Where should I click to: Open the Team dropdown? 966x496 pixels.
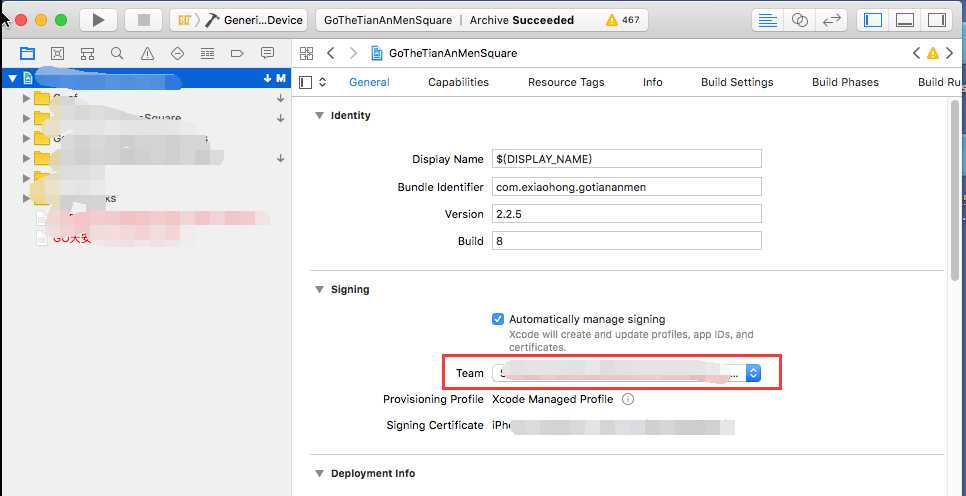(627, 373)
